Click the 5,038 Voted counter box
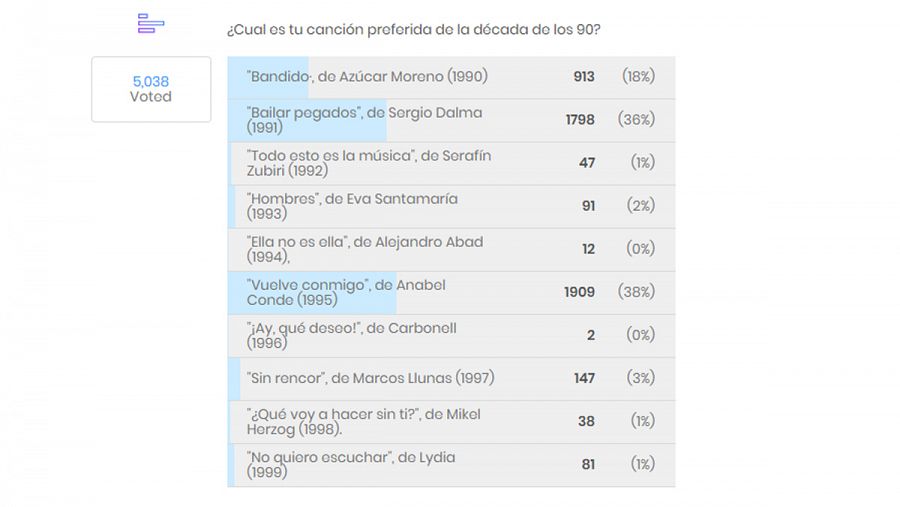 (151, 89)
